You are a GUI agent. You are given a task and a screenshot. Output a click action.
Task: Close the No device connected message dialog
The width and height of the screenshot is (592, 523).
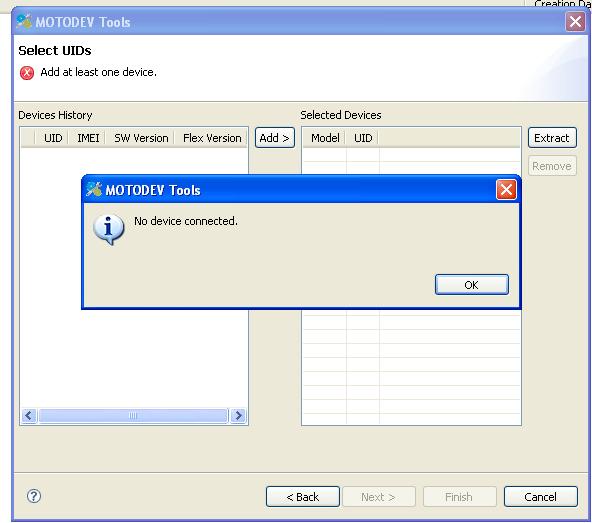click(x=506, y=190)
